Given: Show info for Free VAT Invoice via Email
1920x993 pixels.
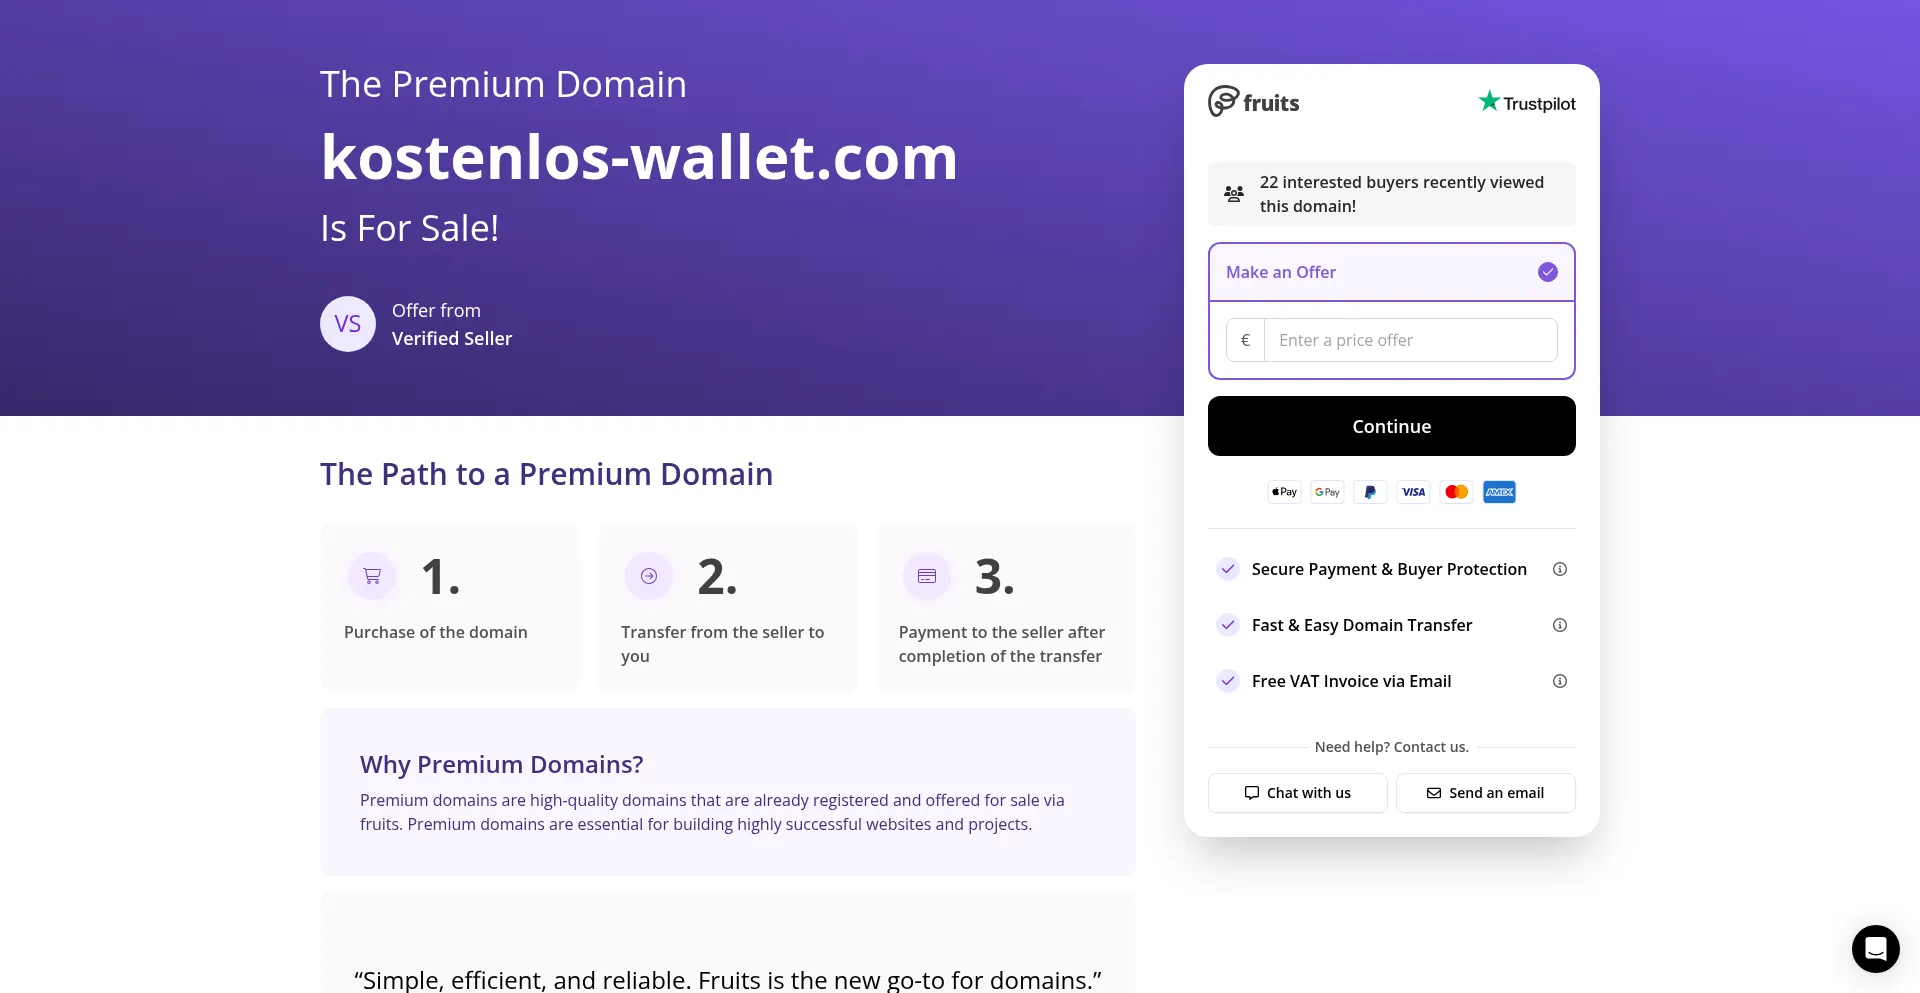Looking at the screenshot, I should (x=1559, y=681).
